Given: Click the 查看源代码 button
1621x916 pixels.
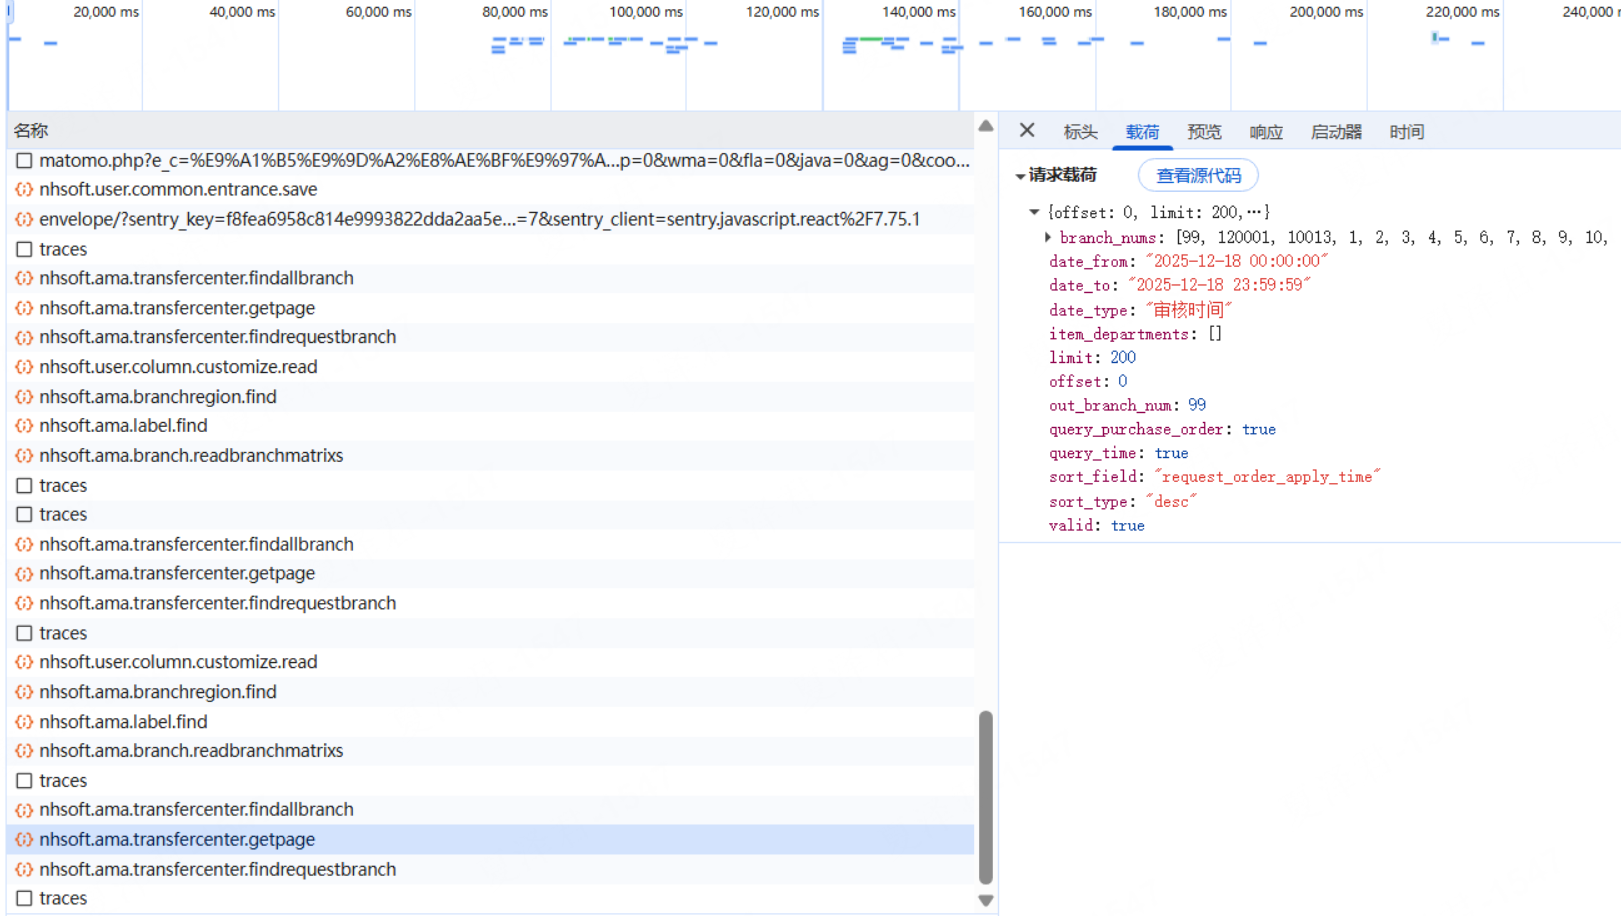Looking at the screenshot, I should click(x=1198, y=176).
